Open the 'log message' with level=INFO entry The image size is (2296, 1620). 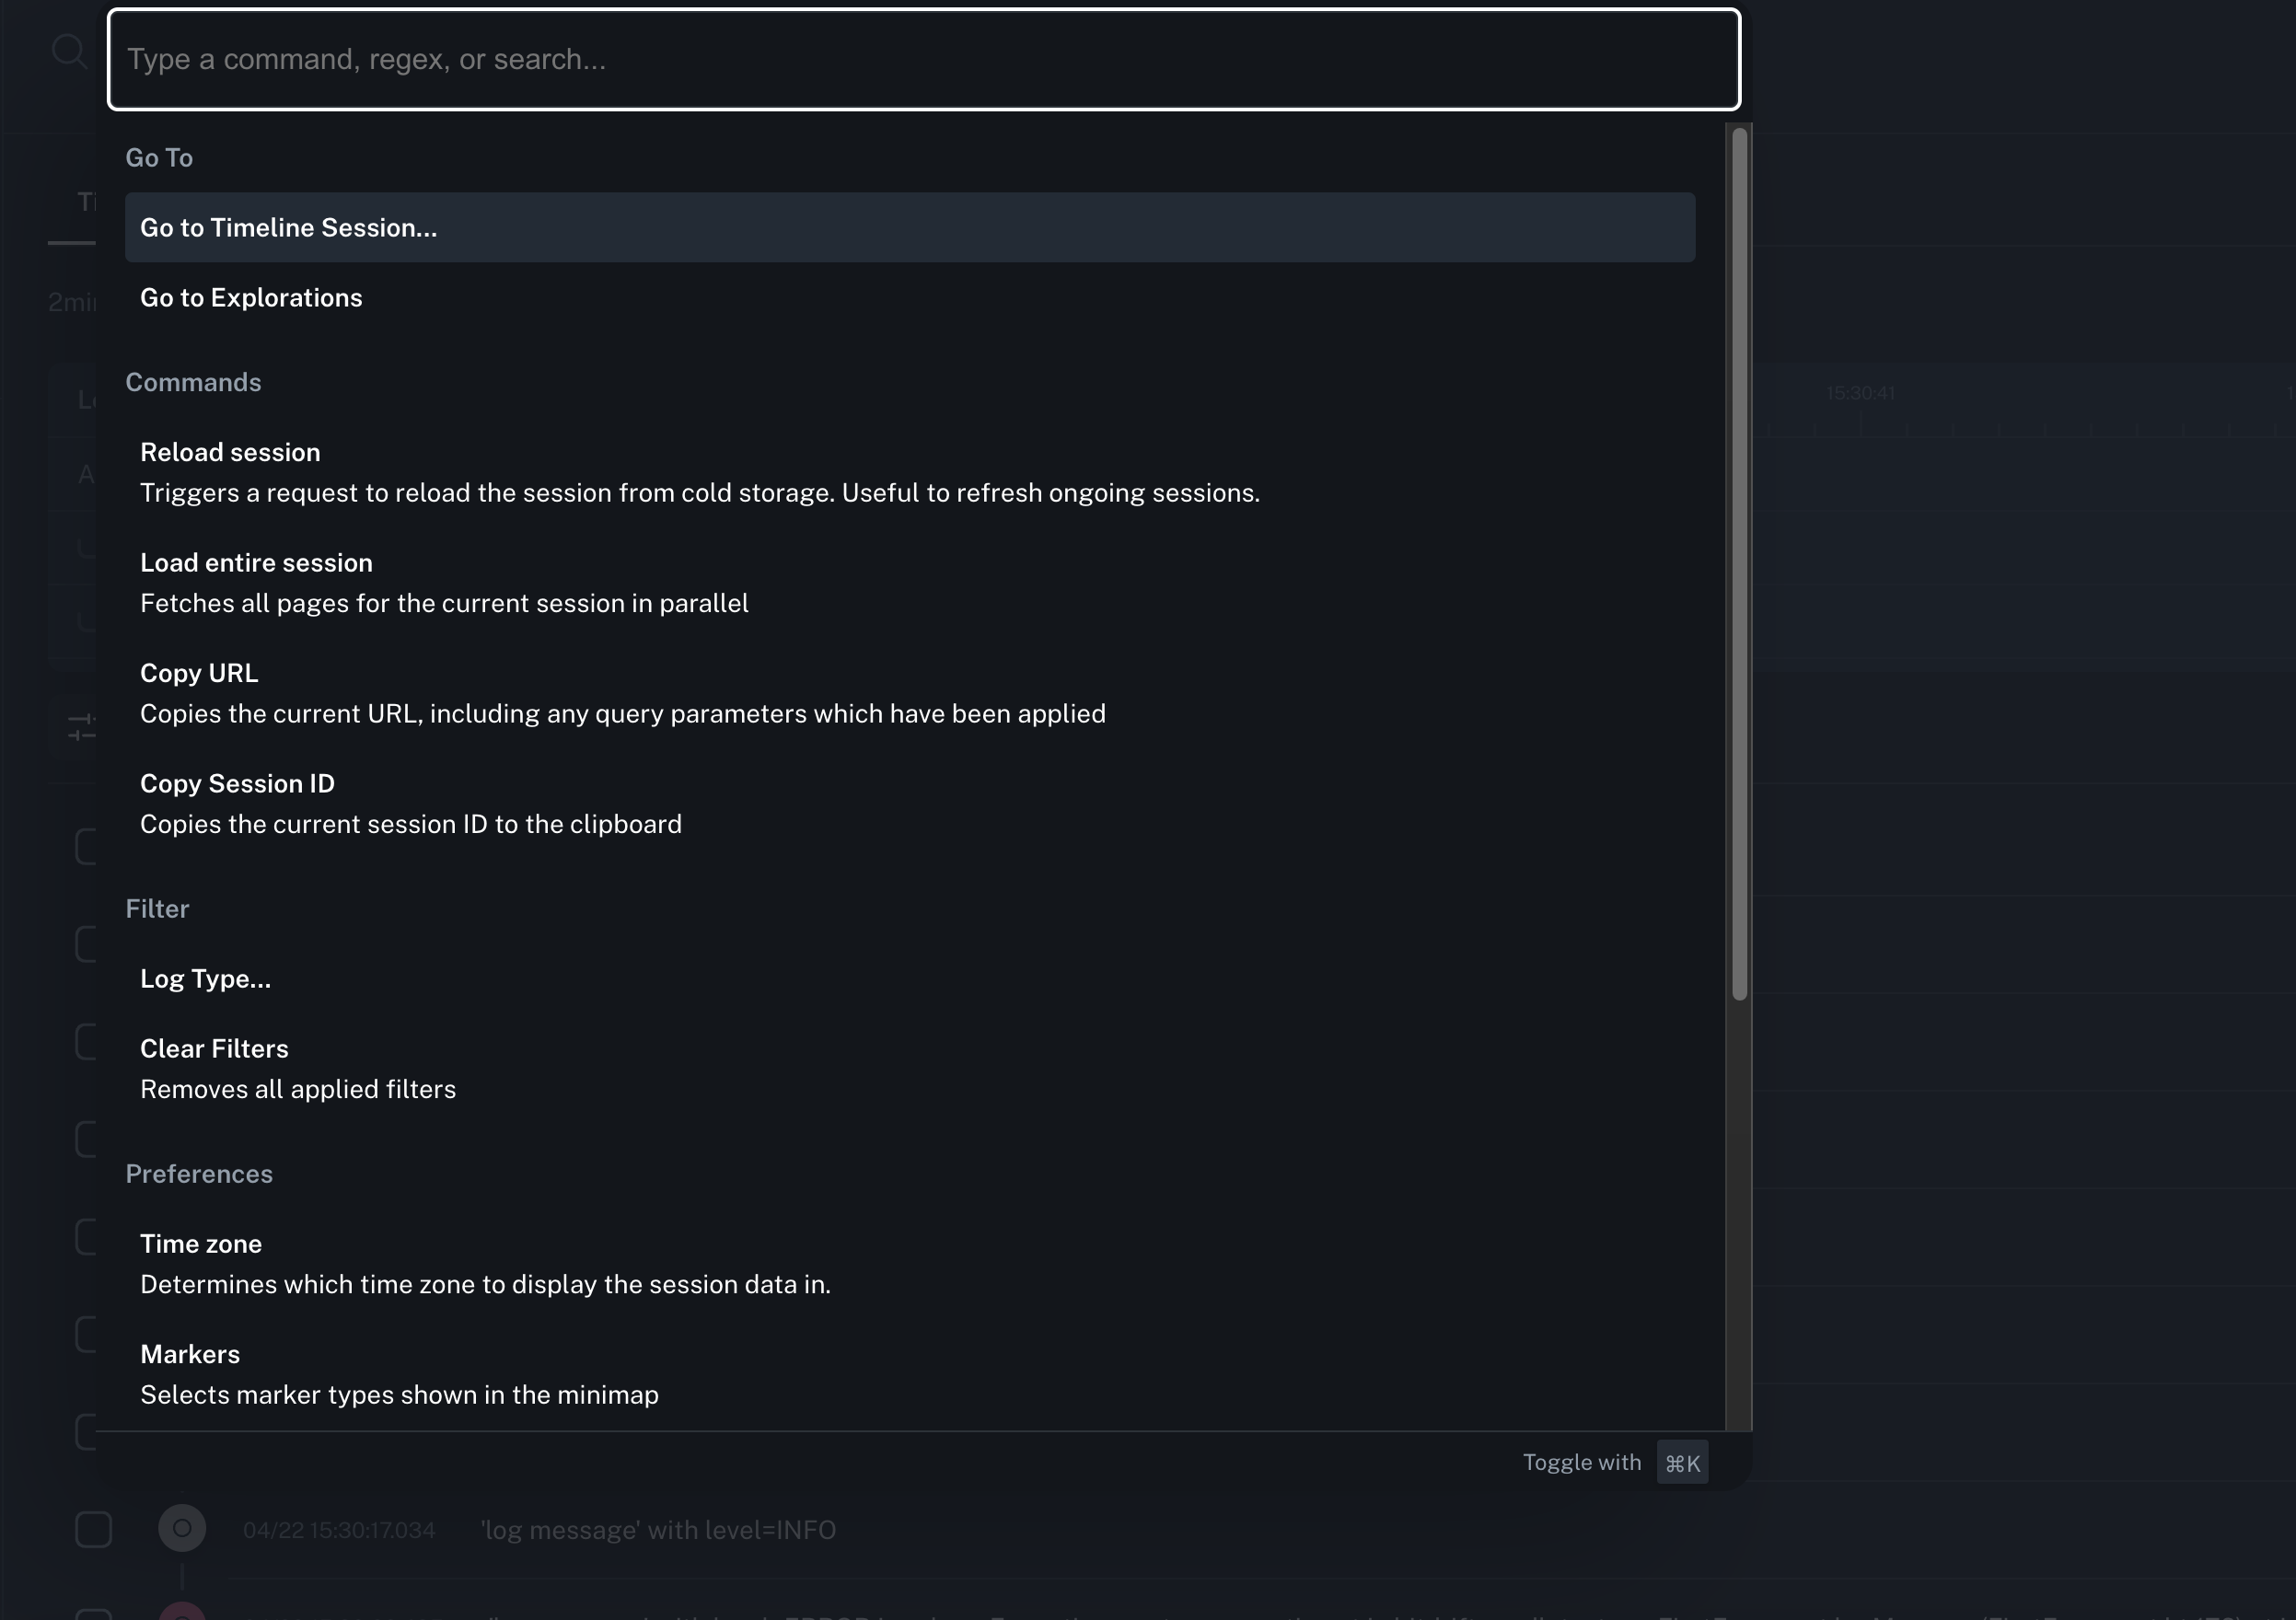(x=658, y=1530)
